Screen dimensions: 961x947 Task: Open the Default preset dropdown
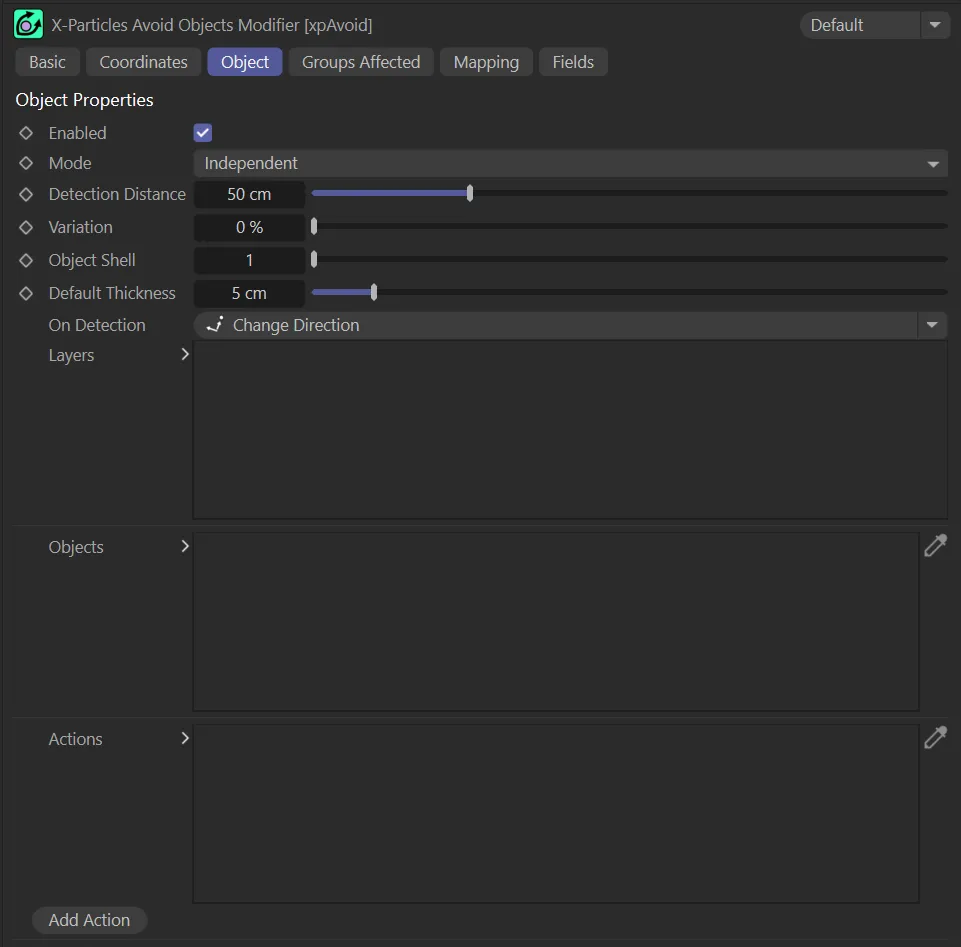point(874,25)
